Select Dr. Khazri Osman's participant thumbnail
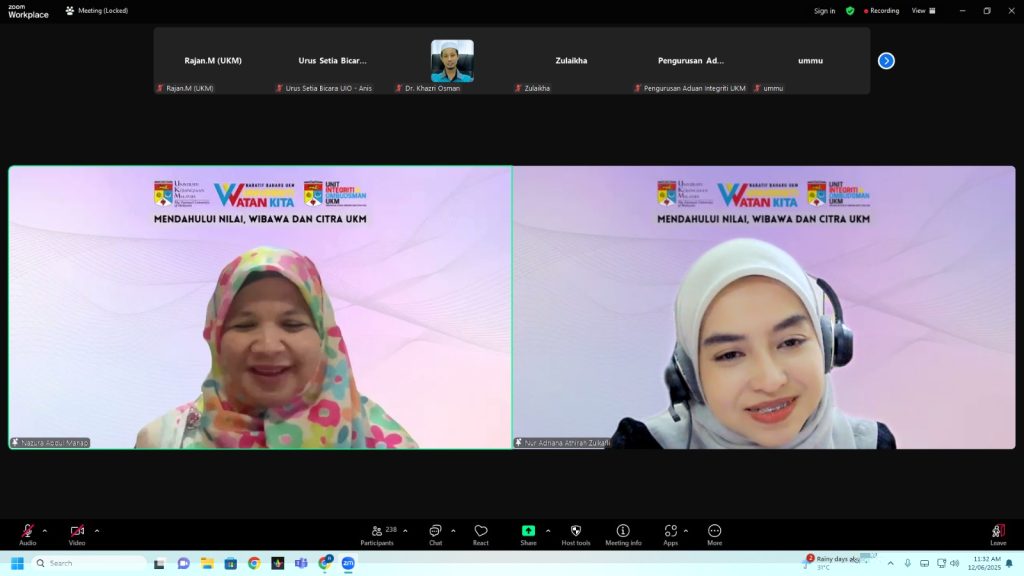Image resolution: width=1024 pixels, height=576 pixels. pos(452,61)
